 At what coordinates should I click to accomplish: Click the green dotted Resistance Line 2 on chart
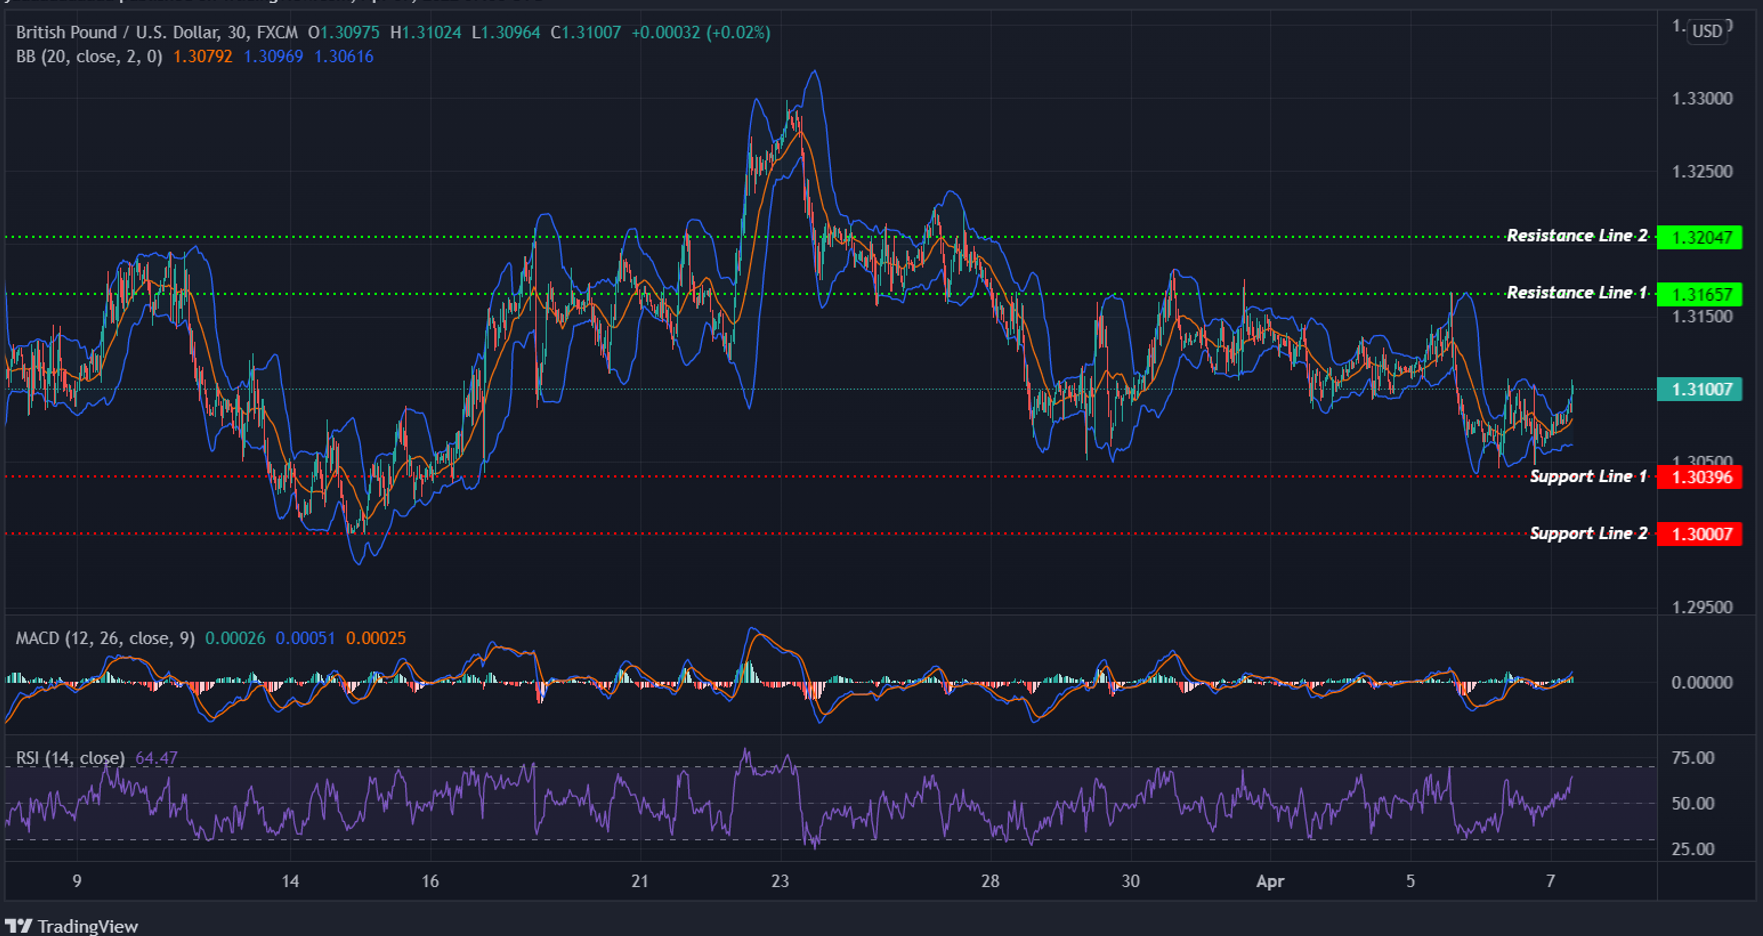700,236
